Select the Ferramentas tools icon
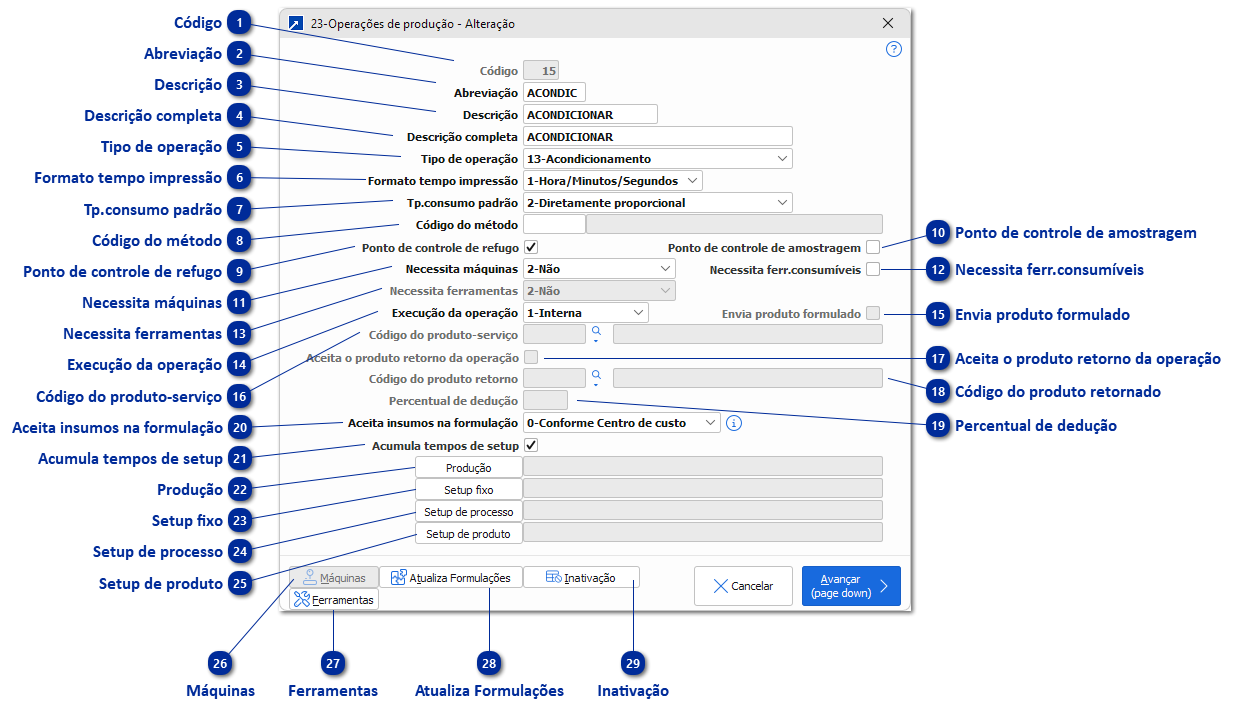Image resolution: width=1237 pixels, height=717 pixels. tap(301, 599)
